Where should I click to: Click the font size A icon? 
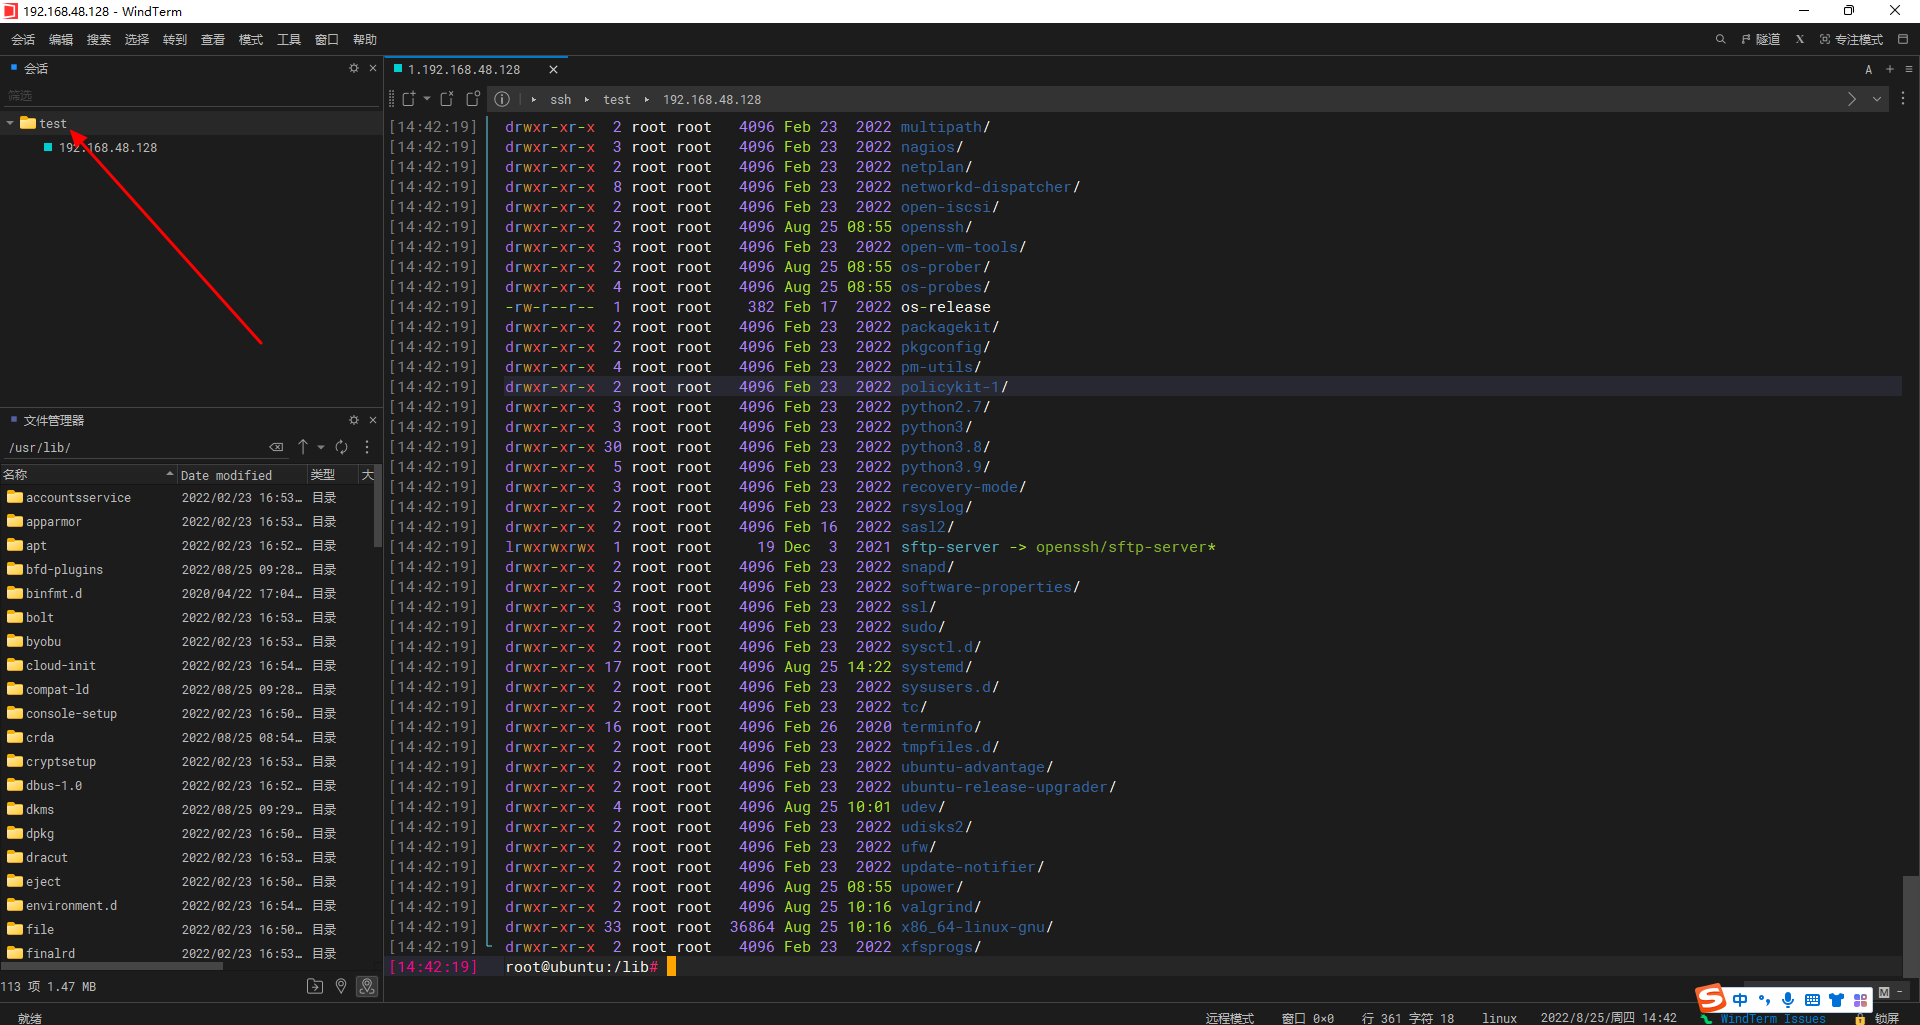click(1868, 69)
